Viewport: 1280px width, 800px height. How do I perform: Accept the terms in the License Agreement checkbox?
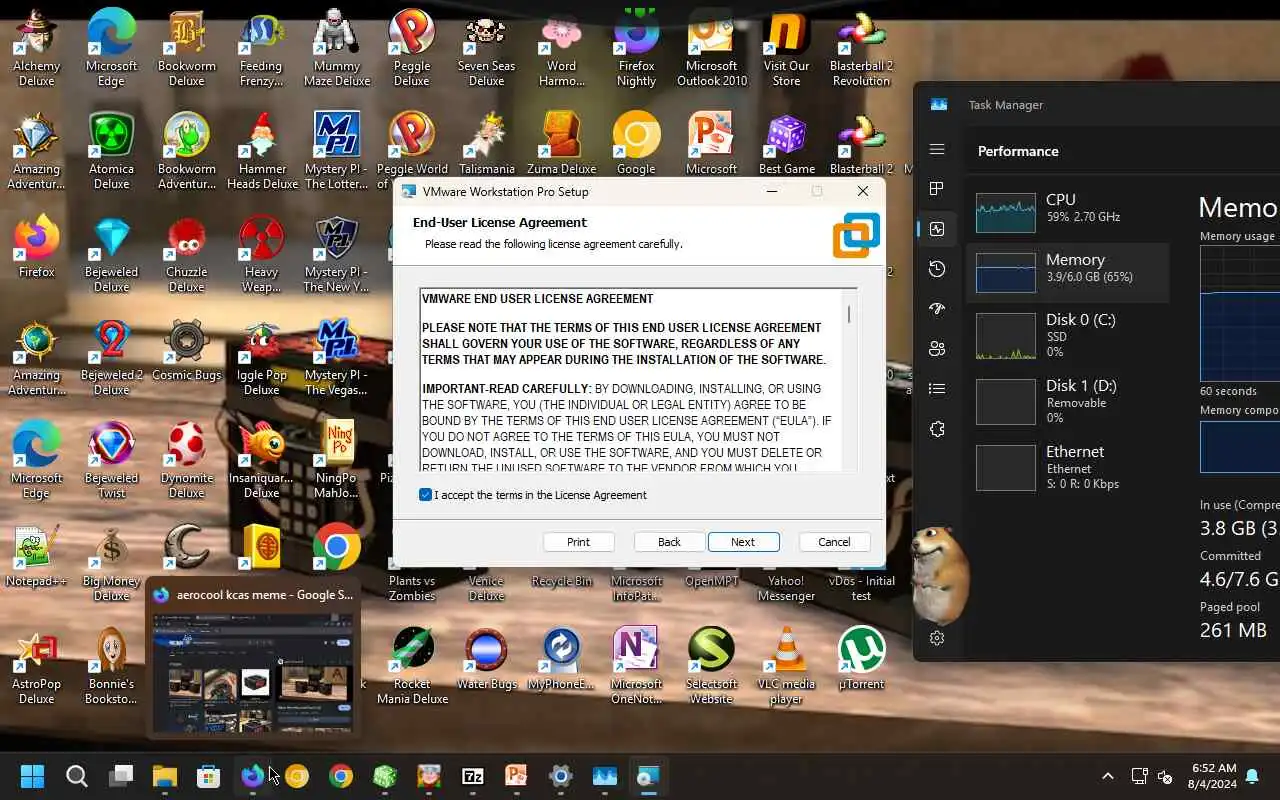[x=426, y=495]
